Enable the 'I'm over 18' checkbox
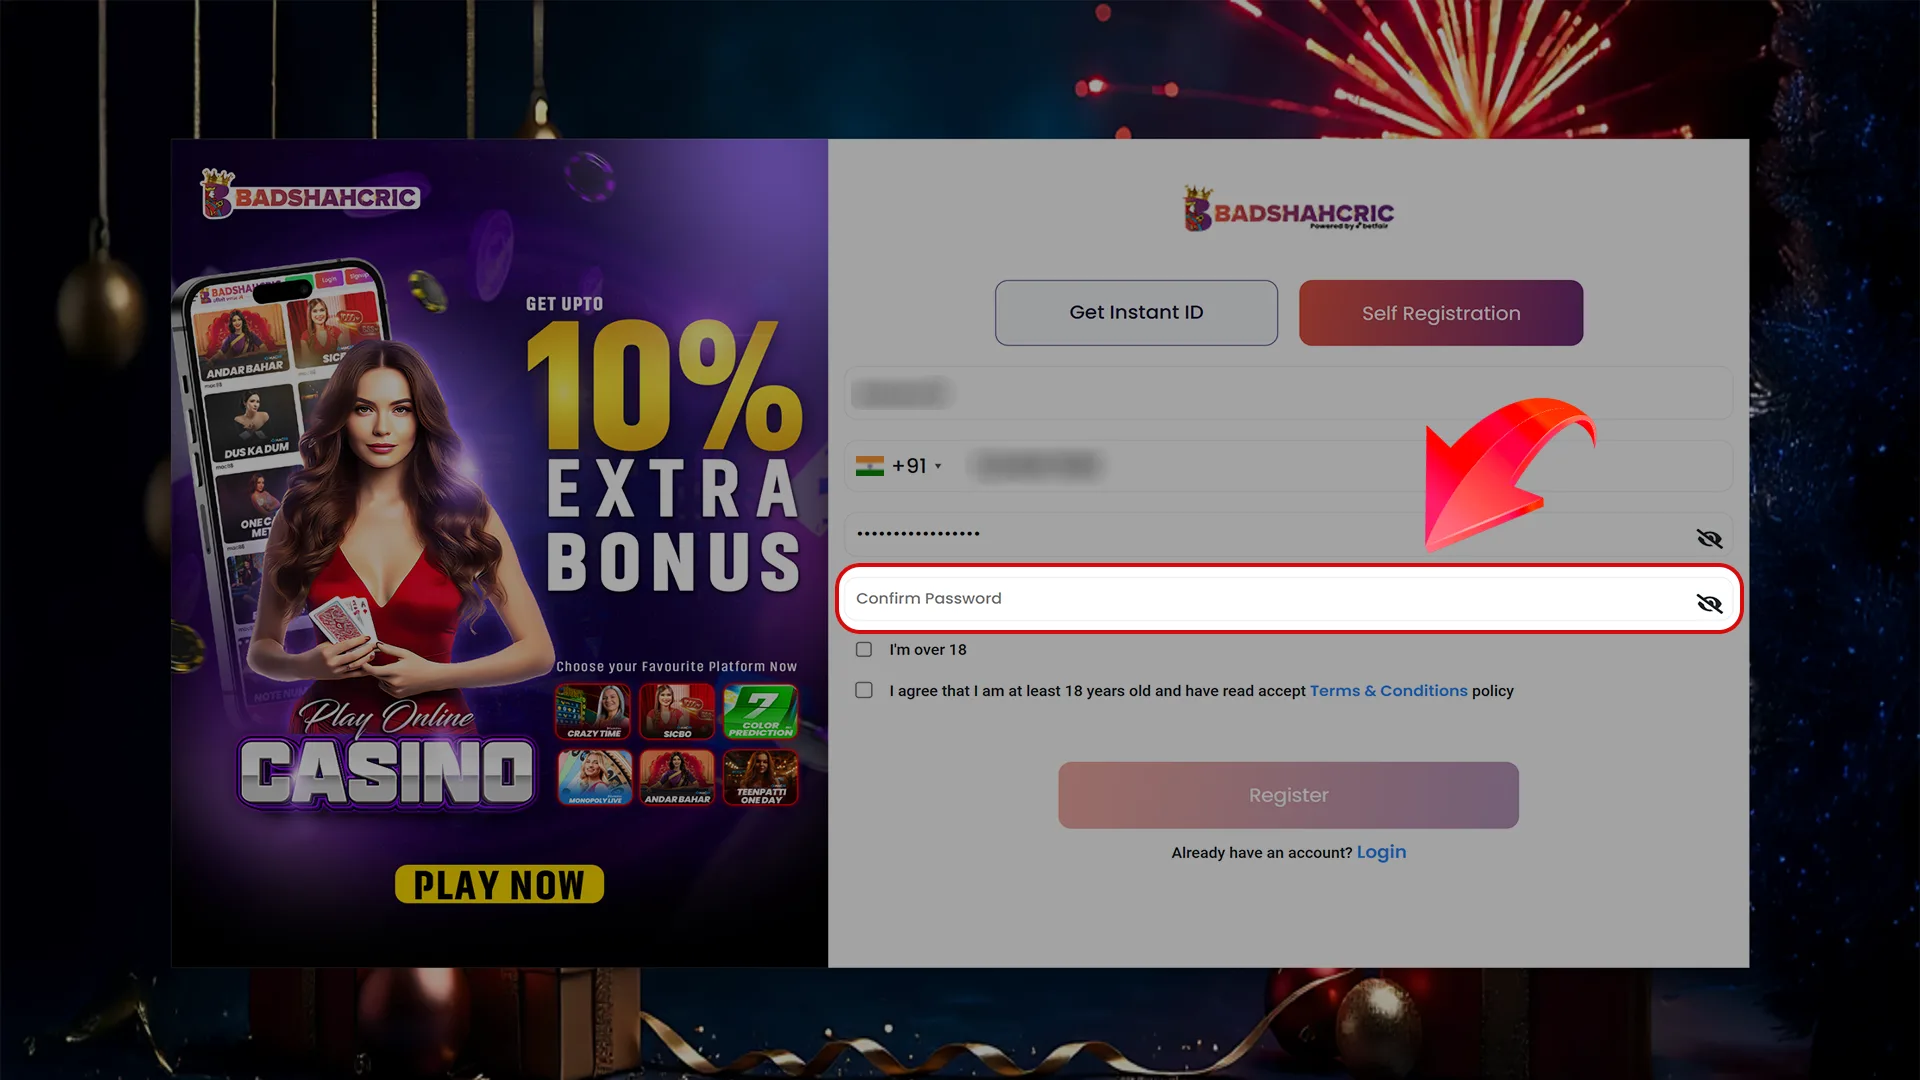This screenshot has width=1920, height=1080. click(862, 647)
